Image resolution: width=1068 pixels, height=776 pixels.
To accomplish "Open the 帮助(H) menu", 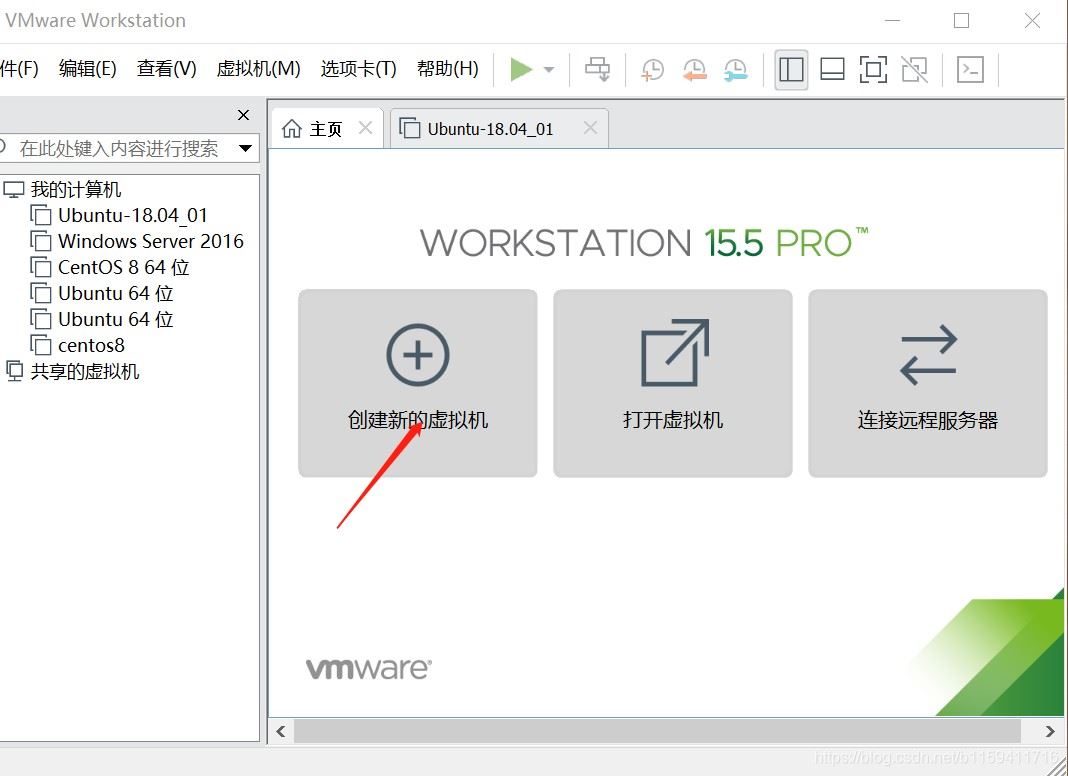I will tap(447, 69).
